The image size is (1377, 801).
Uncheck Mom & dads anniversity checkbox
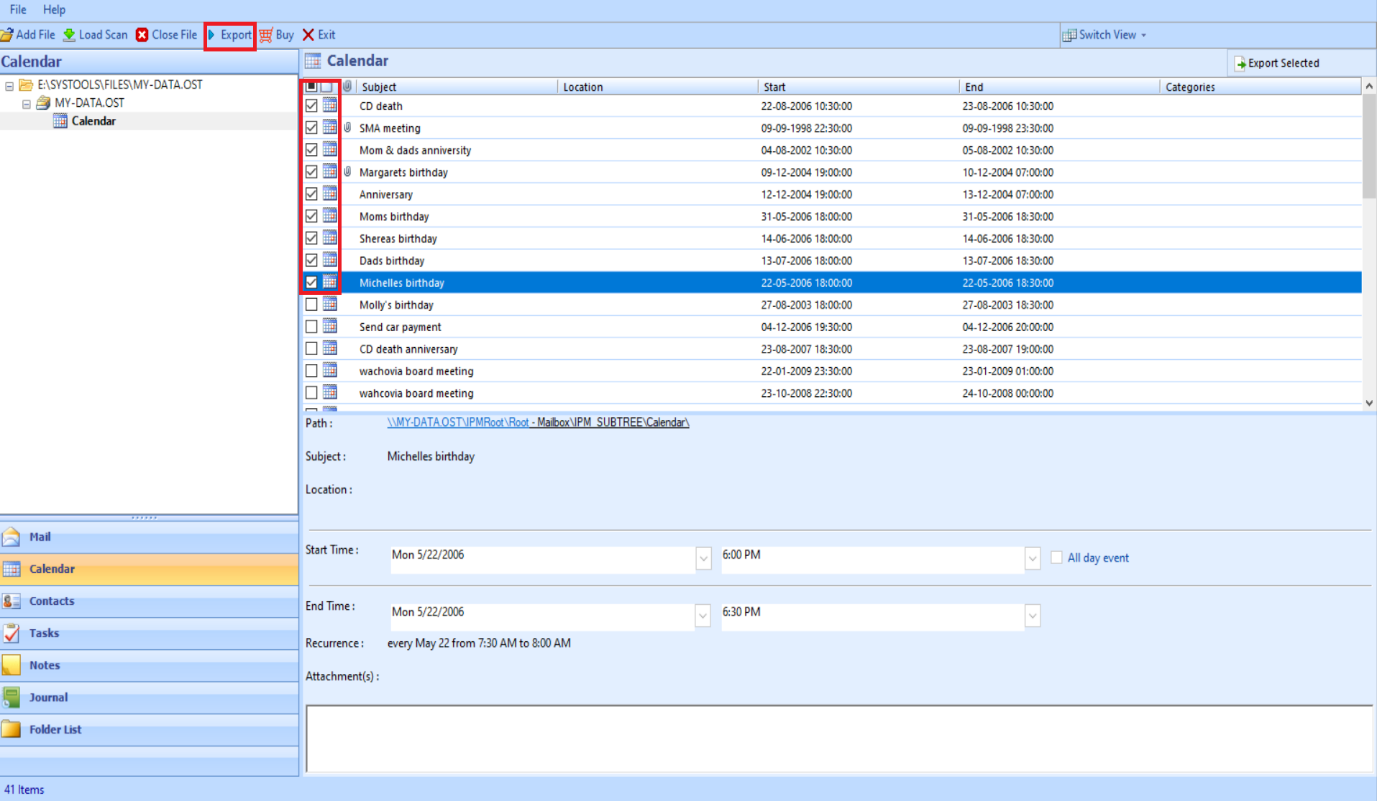(x=311, y=149)
